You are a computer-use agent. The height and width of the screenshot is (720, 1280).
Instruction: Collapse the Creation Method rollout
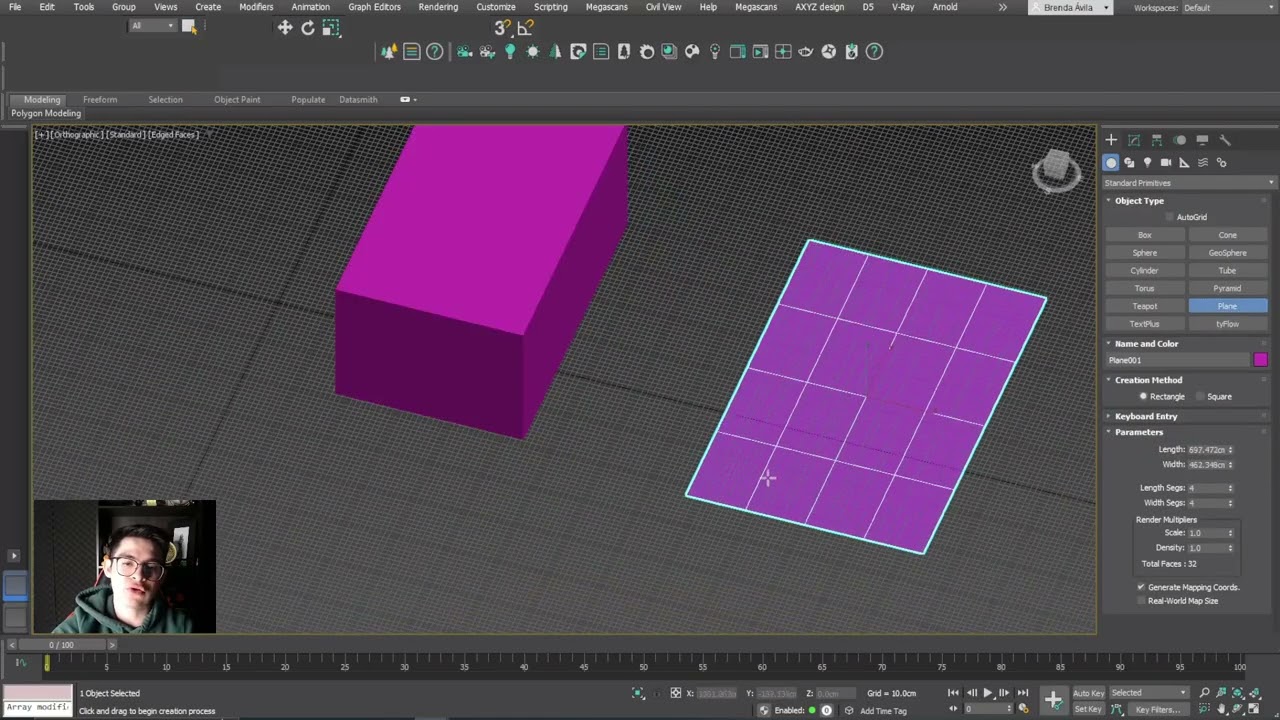1148,380
